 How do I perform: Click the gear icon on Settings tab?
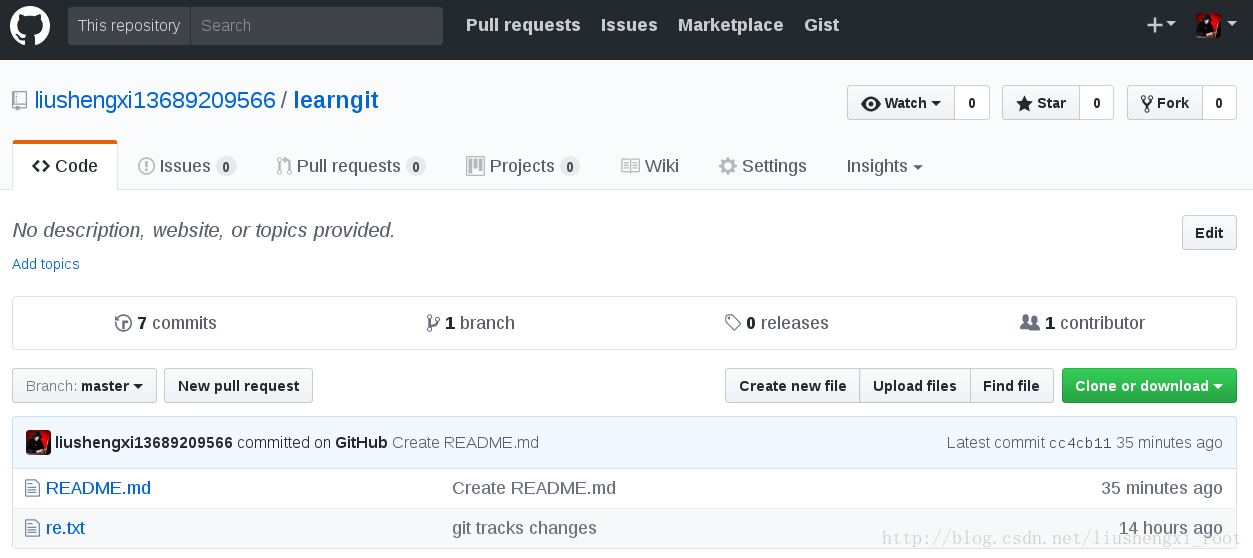pos(728,166)
